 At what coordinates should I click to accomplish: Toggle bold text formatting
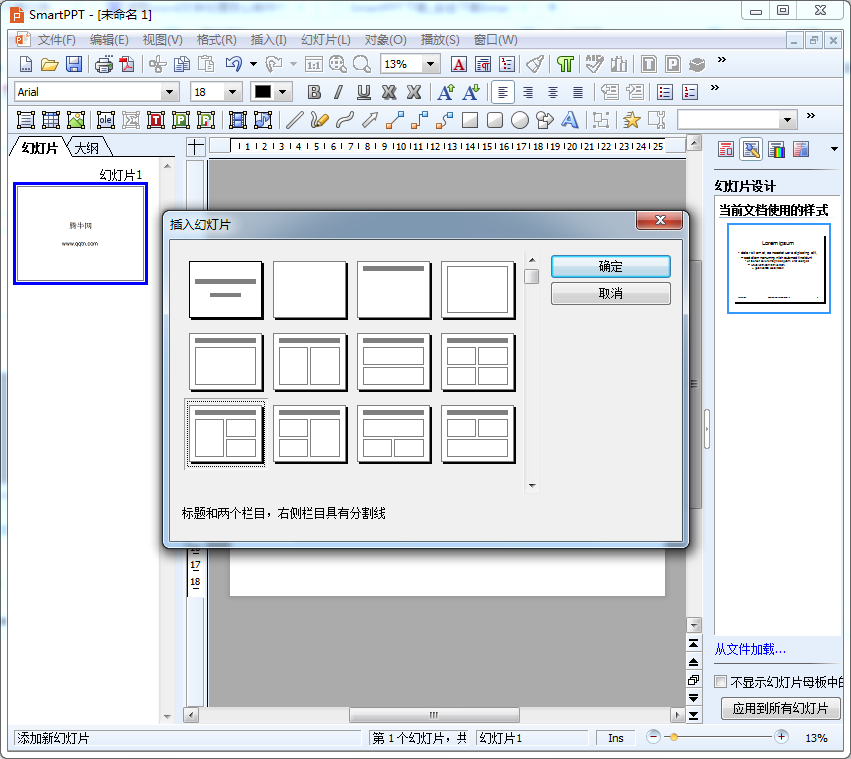(314, 92)
